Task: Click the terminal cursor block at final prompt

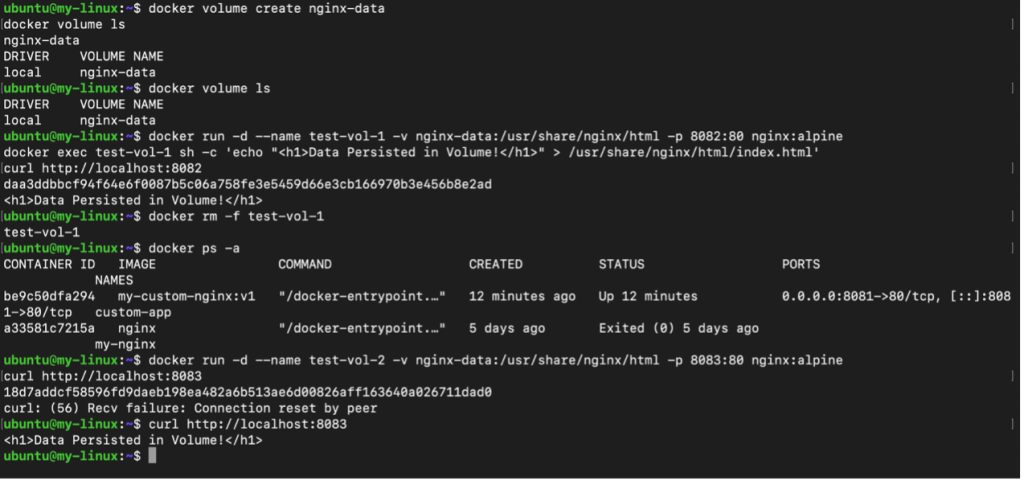Action: (x=152, y=456)
